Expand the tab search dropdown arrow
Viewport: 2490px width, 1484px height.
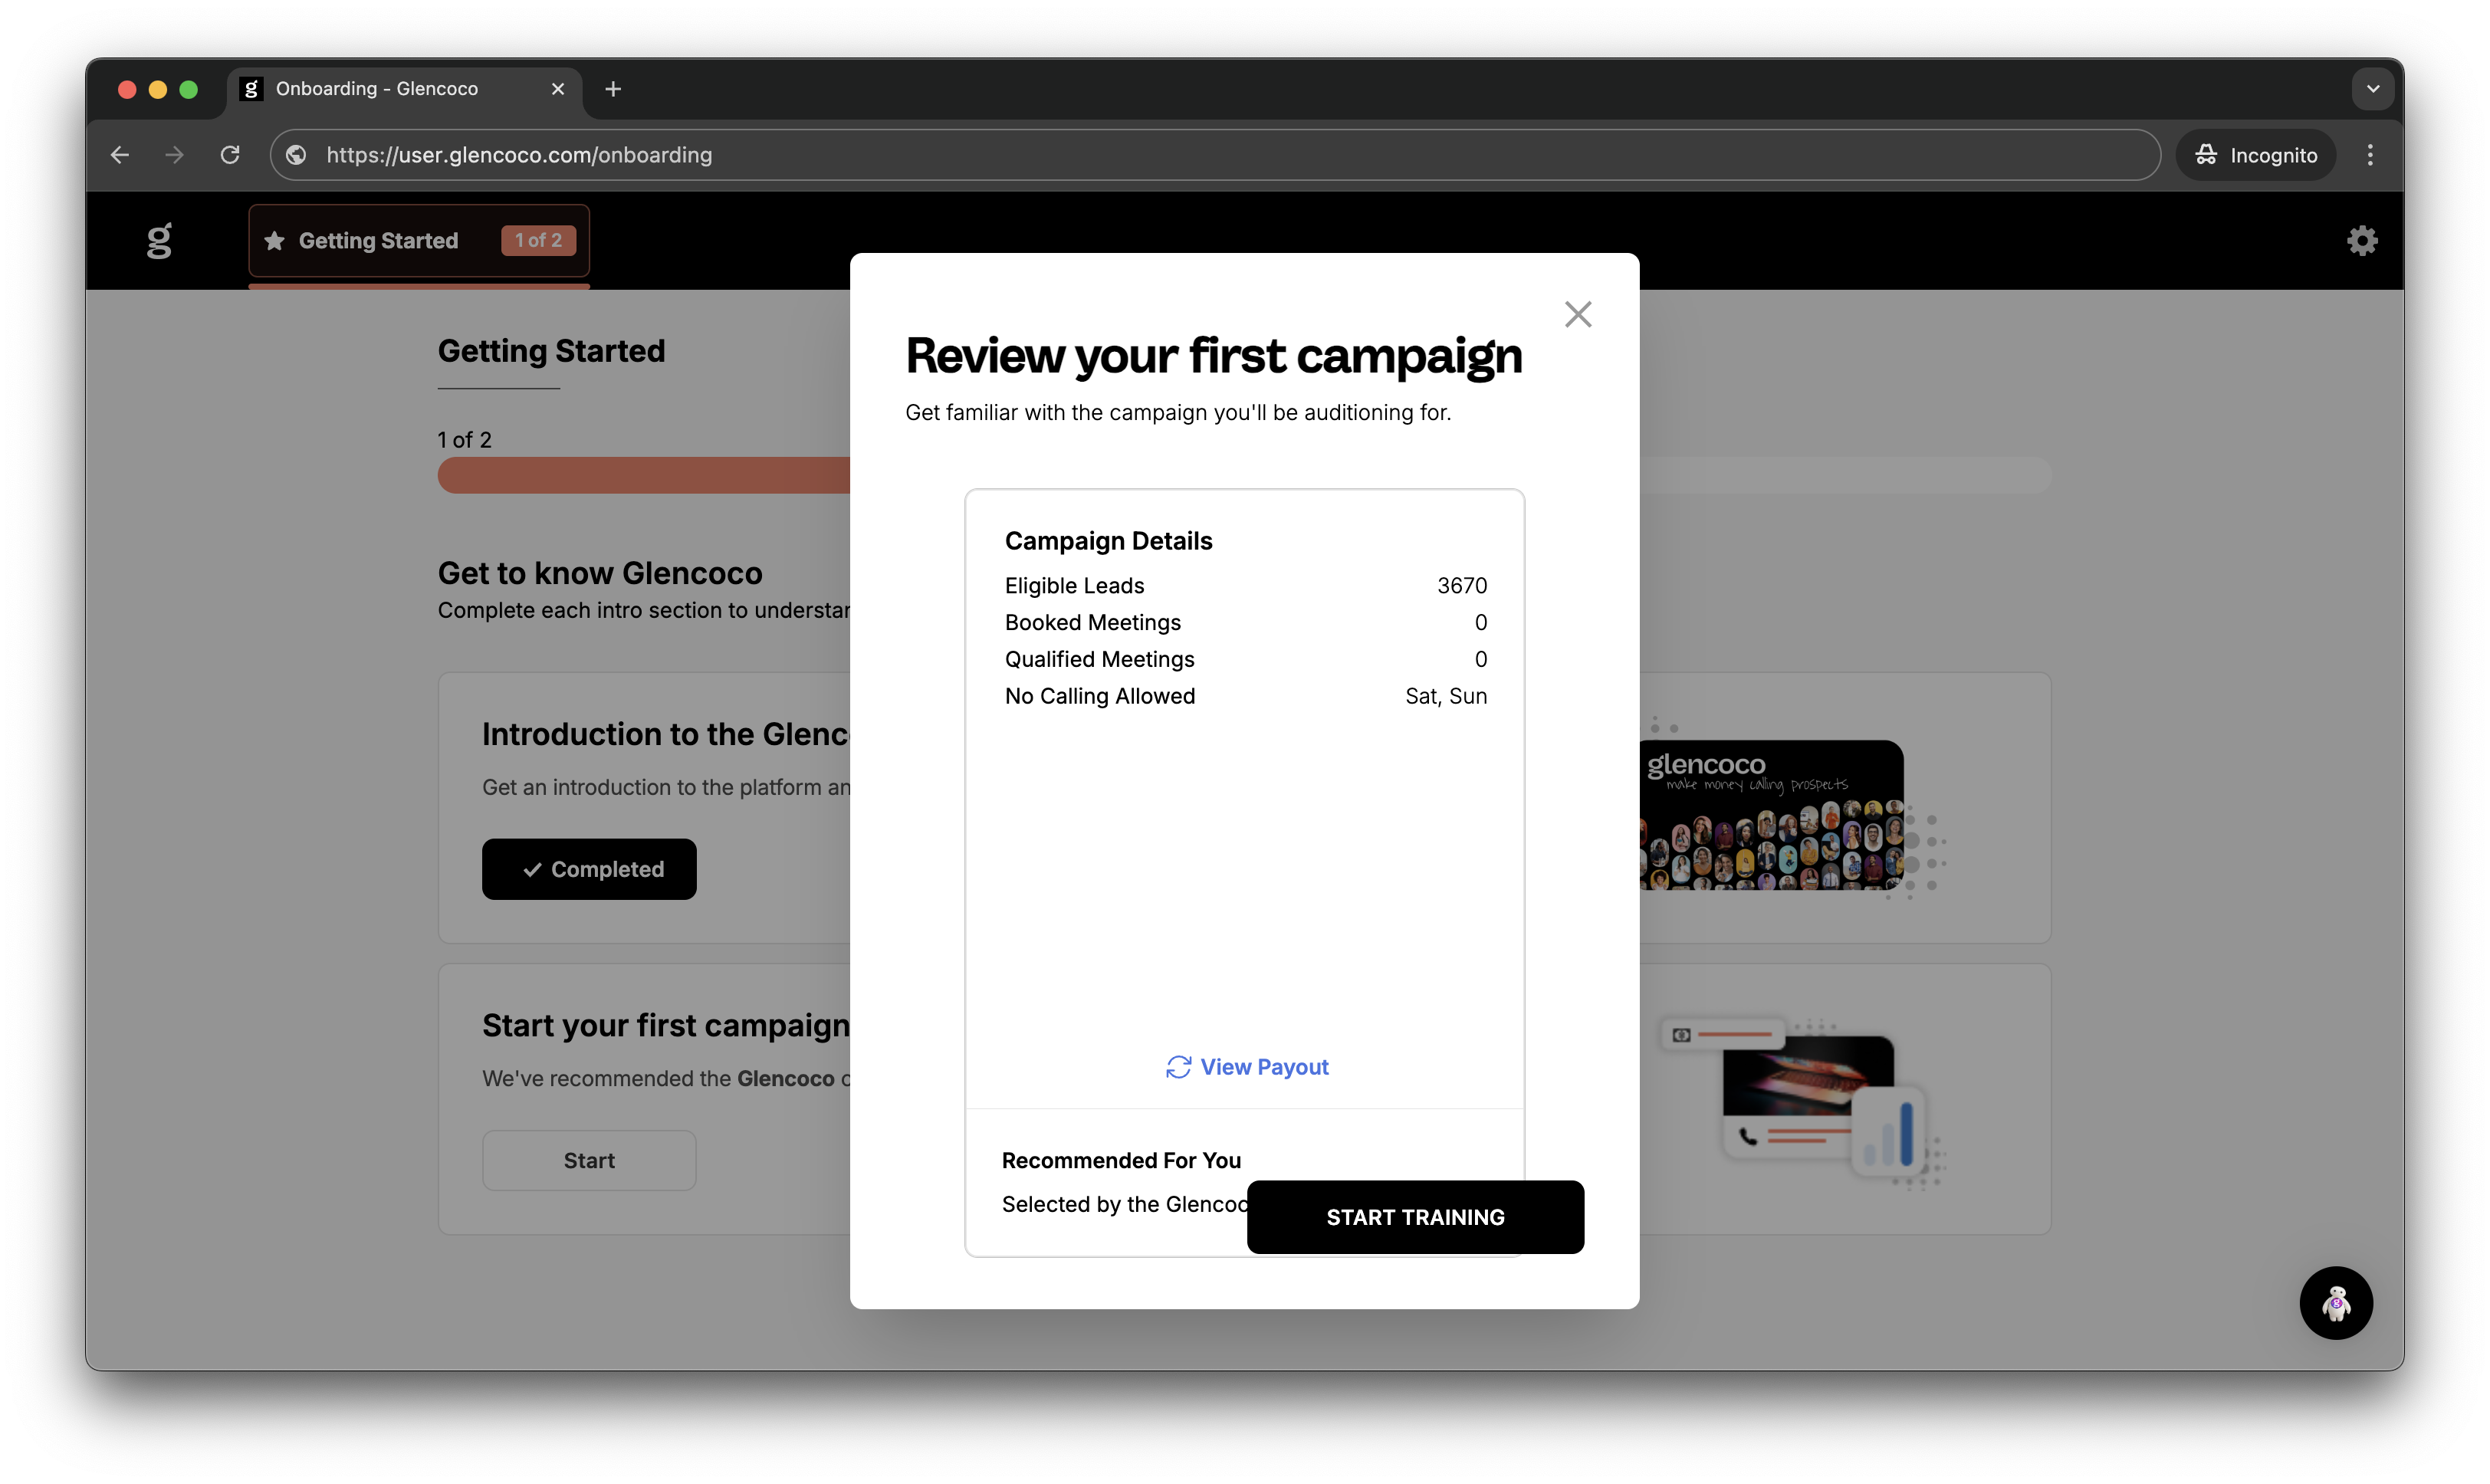[2373, 89]
